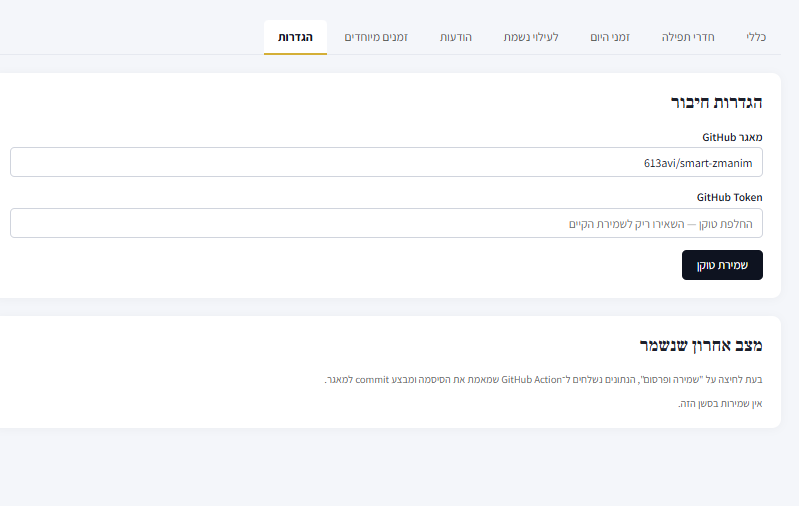
Task: Click the "מאגר GitHub" field label
Action: click(x=732, y=137)
